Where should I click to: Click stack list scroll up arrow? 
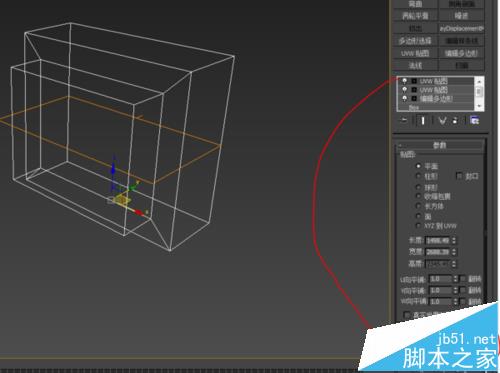(x=479, y=81)
